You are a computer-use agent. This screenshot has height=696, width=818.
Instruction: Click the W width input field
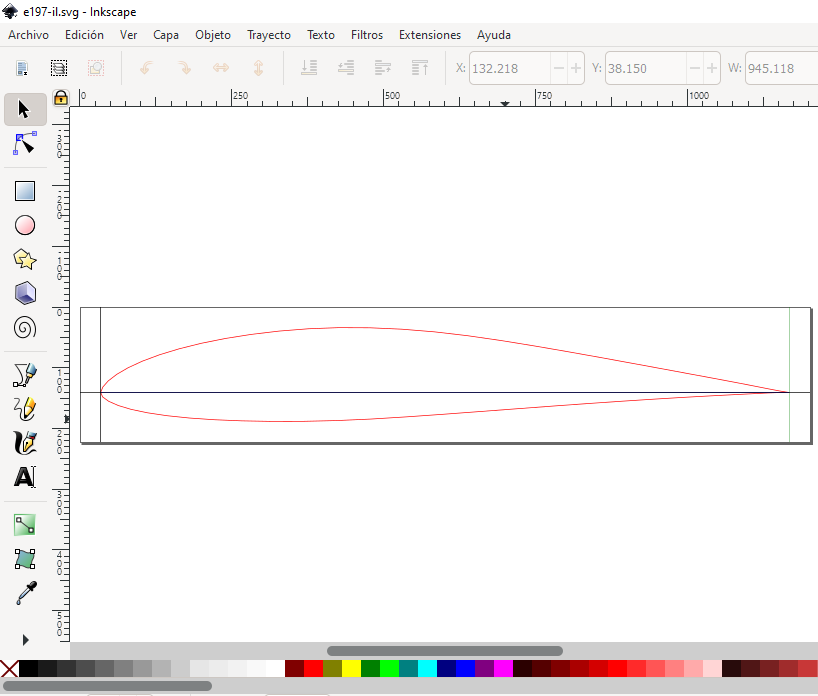tap(780, 69)
